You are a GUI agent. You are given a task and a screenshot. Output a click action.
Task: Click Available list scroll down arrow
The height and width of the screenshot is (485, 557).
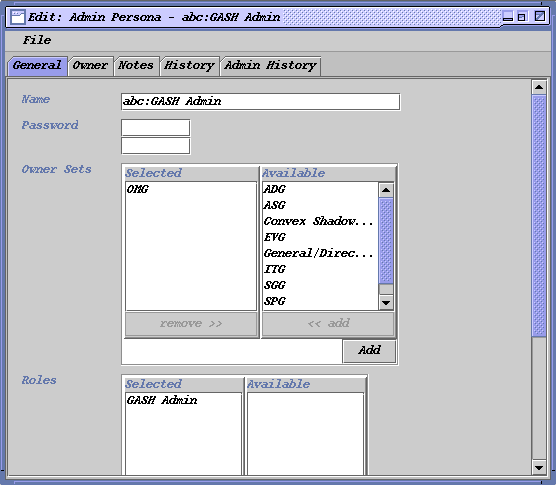(386, 303)
